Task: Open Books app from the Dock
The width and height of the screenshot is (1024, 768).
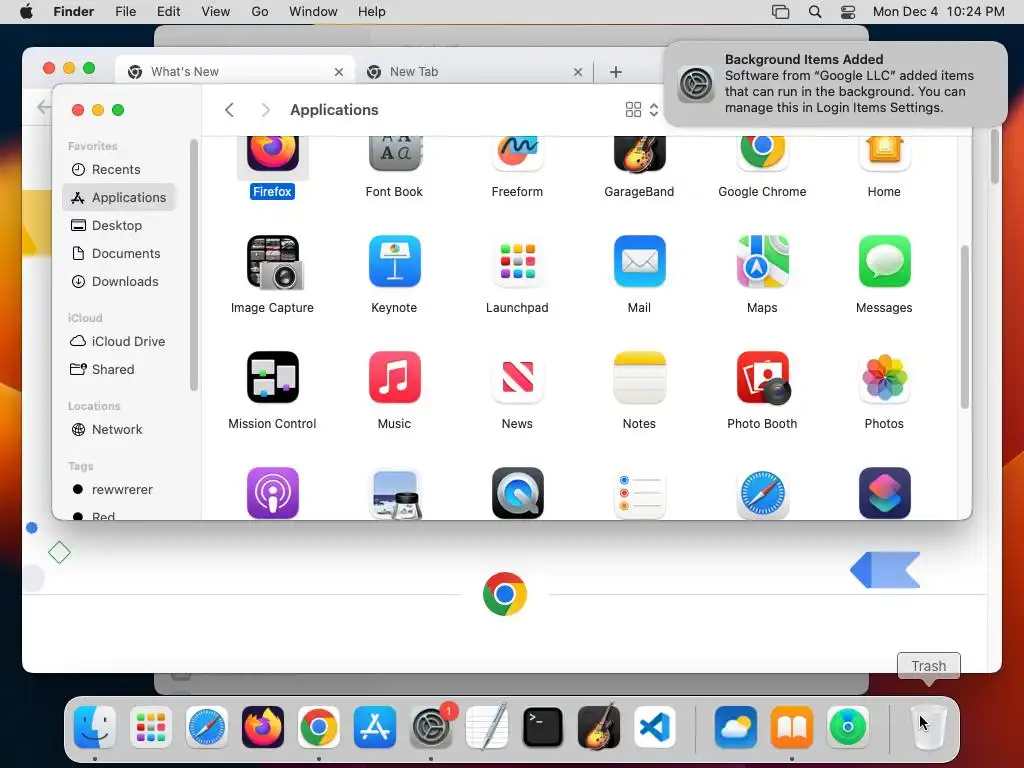Action: pyautogui.click(x=792, y=727)
